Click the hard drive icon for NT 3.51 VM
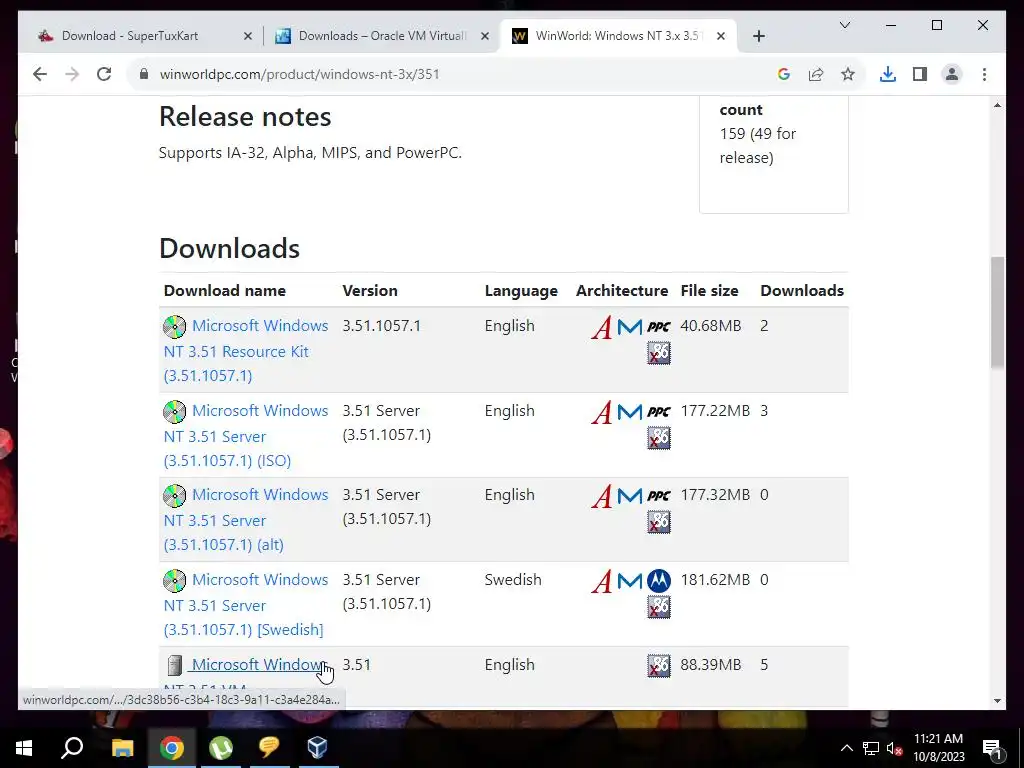The width and height of the screenshot is (1024, 768). point(174,665)
